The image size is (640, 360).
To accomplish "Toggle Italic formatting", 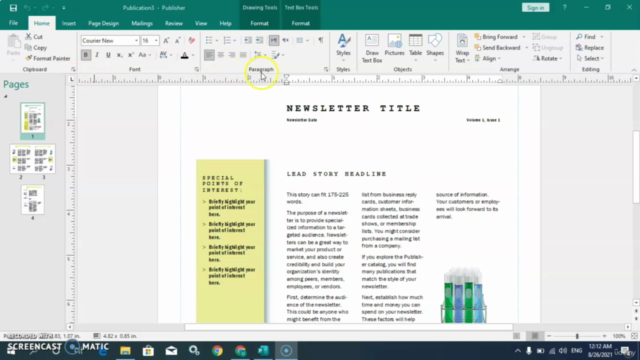I will (97, 55).
